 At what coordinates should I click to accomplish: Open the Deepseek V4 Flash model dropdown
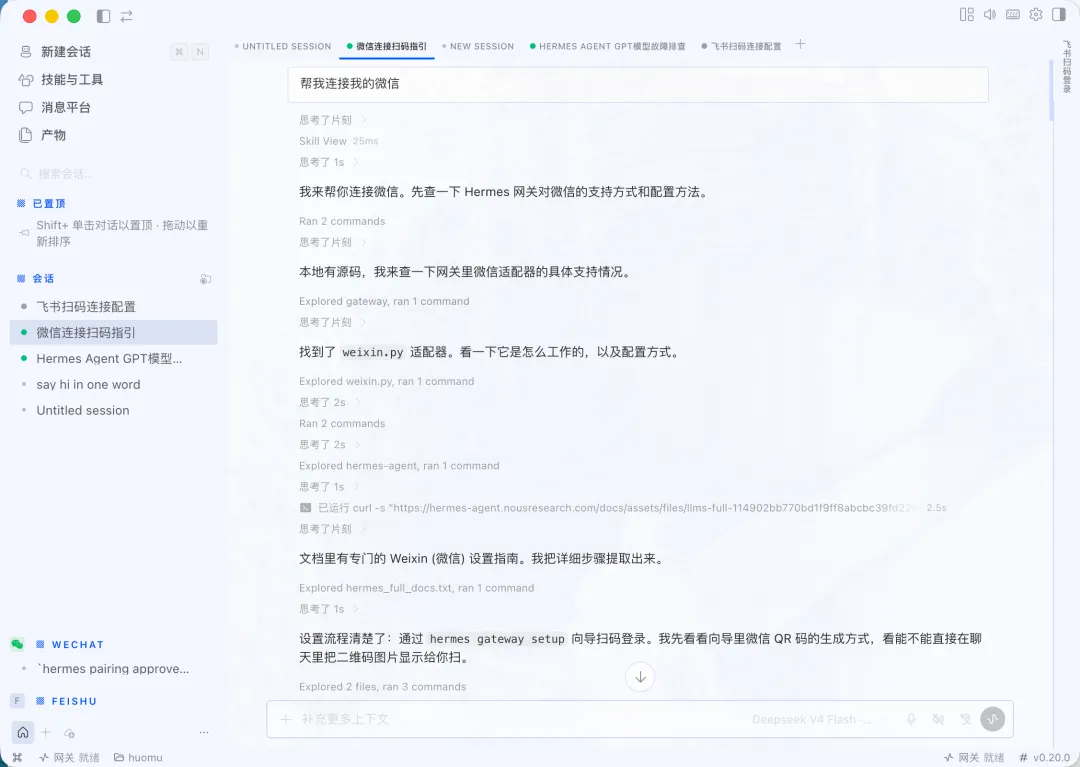[x=818, y=719]
